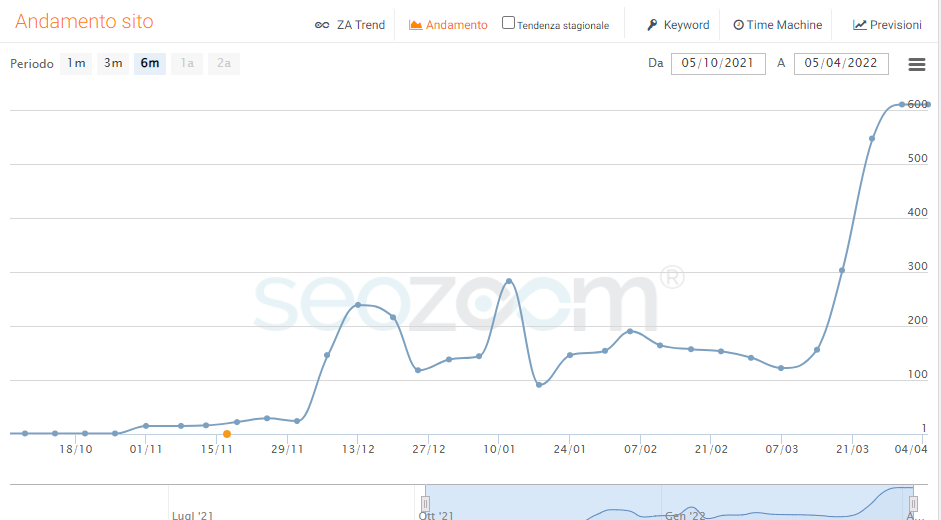The image size is (941, 520).
Task: Enable Tendenza stagionale checkbox
Action: 508,23
